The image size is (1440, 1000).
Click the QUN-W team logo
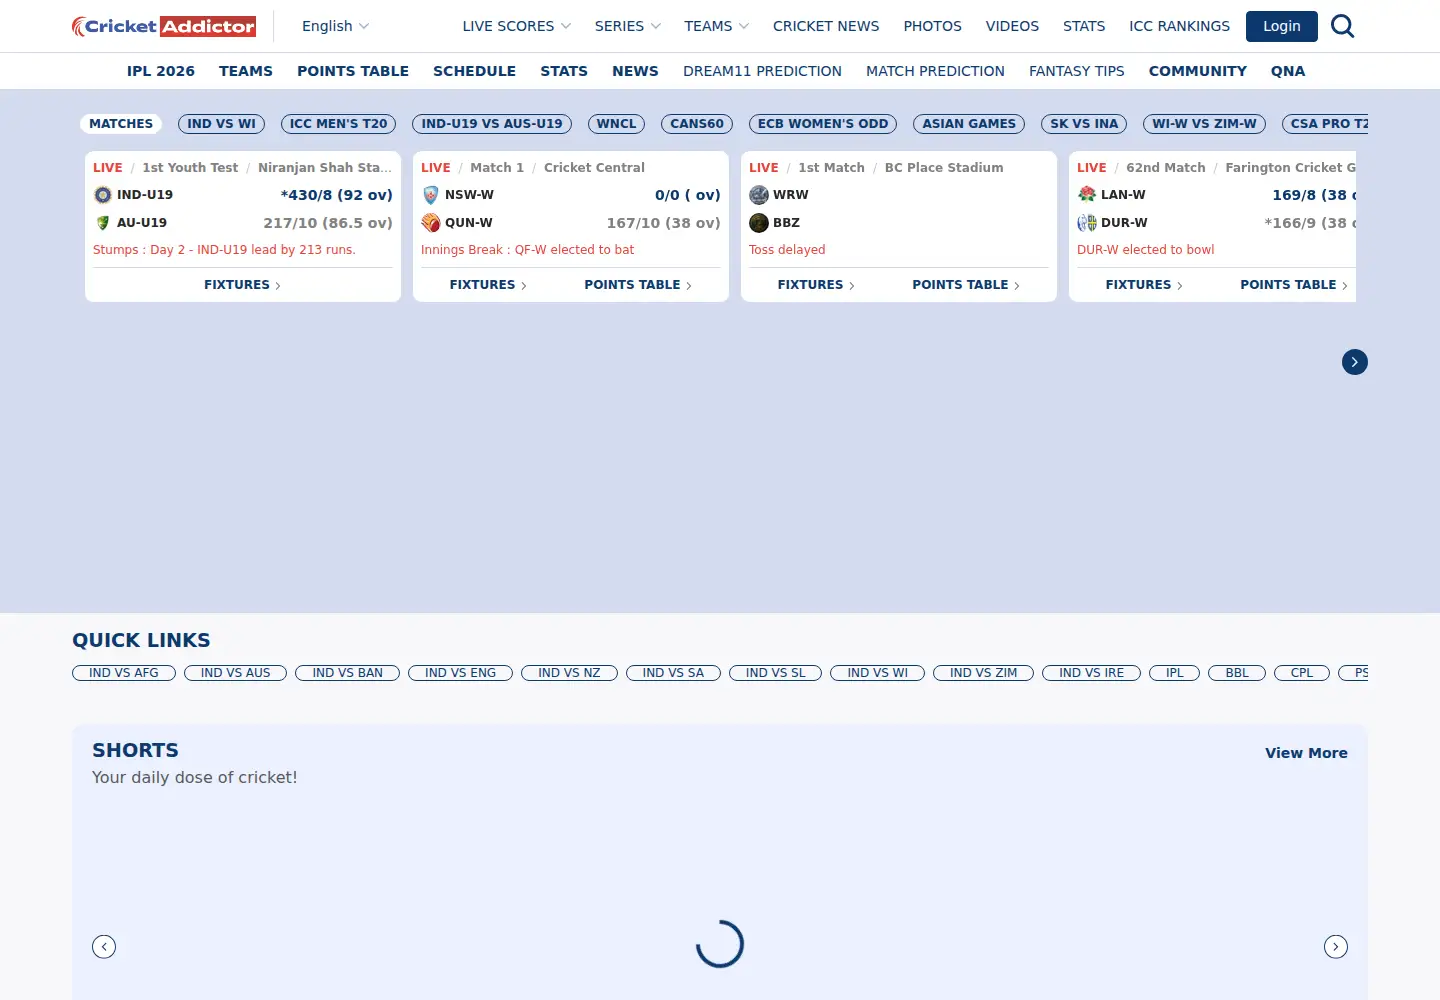point(431,223)
